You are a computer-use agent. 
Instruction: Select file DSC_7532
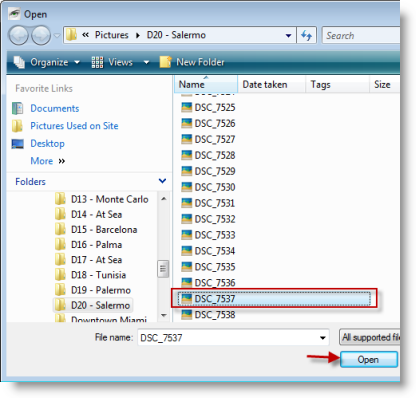pos(208,219)
